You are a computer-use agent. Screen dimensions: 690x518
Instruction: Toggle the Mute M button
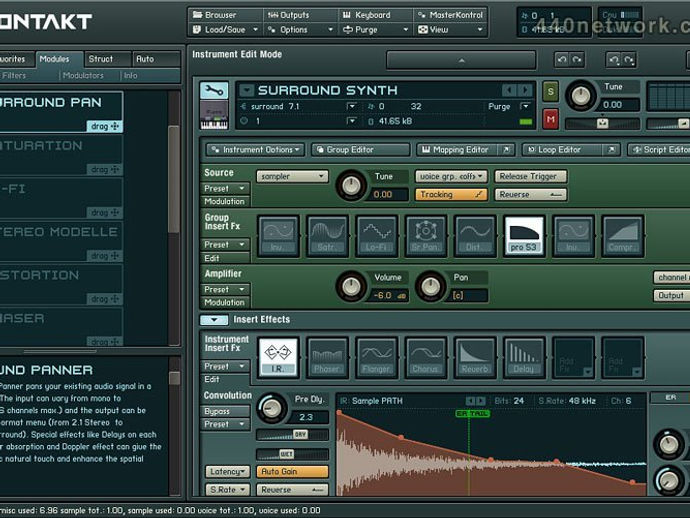tap(551, 119)
